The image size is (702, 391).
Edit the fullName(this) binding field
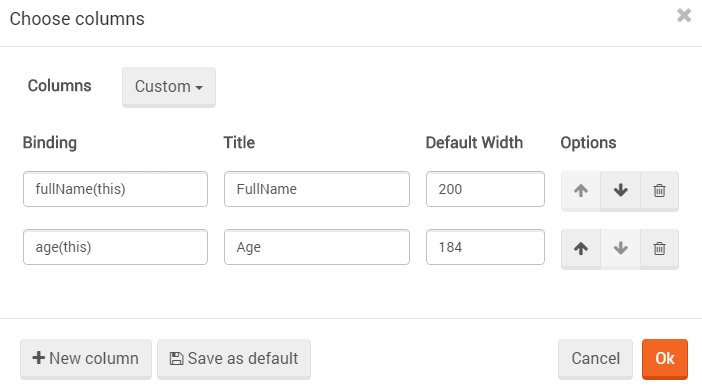[x=116, y=189]
